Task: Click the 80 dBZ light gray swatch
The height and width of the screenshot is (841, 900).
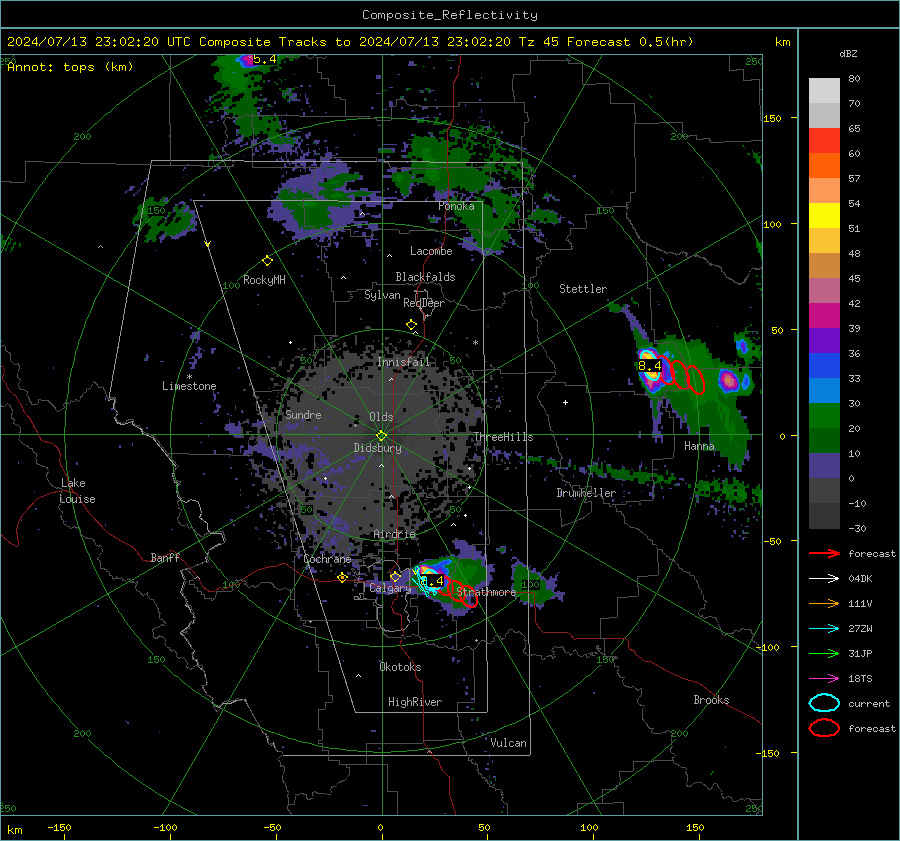Action: [824, 90]
